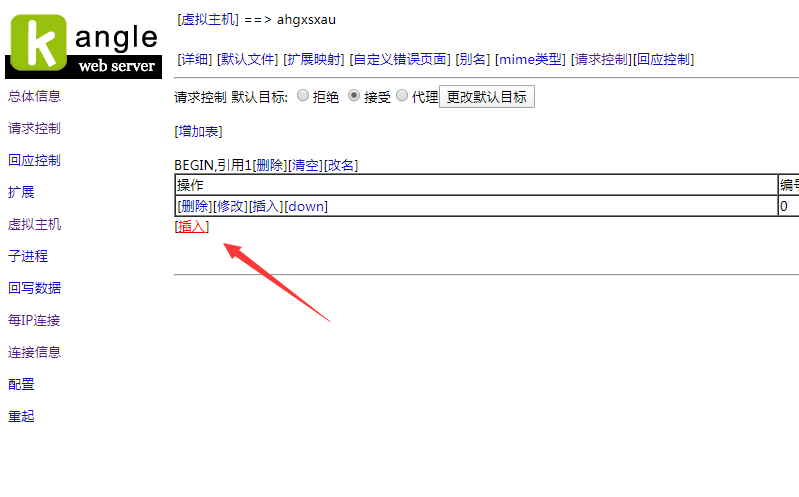The image size is (799, 497).
Task: Click the red 插入 link below table
Action: point(191,227)
